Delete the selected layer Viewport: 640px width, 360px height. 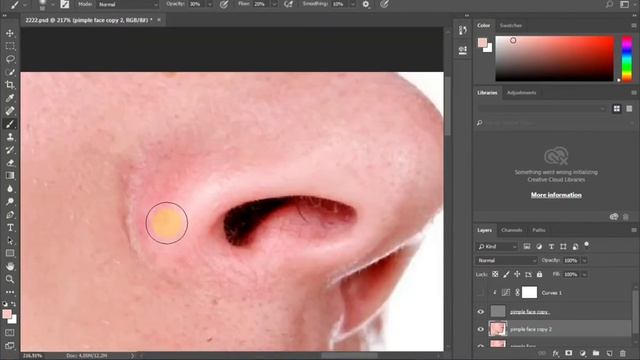[x=623, y=353]
